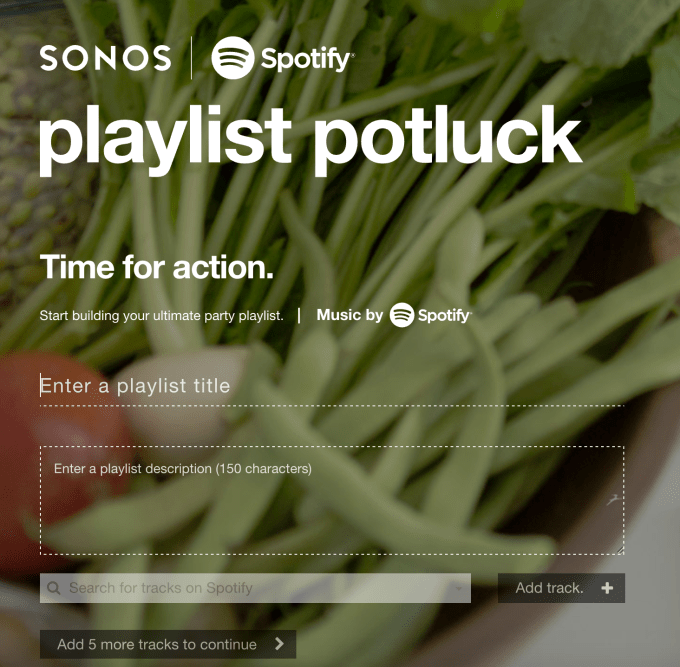Click the Start building your ultimate party playlist text
Viewport: 680px width, 667px height.
point(161,316)
